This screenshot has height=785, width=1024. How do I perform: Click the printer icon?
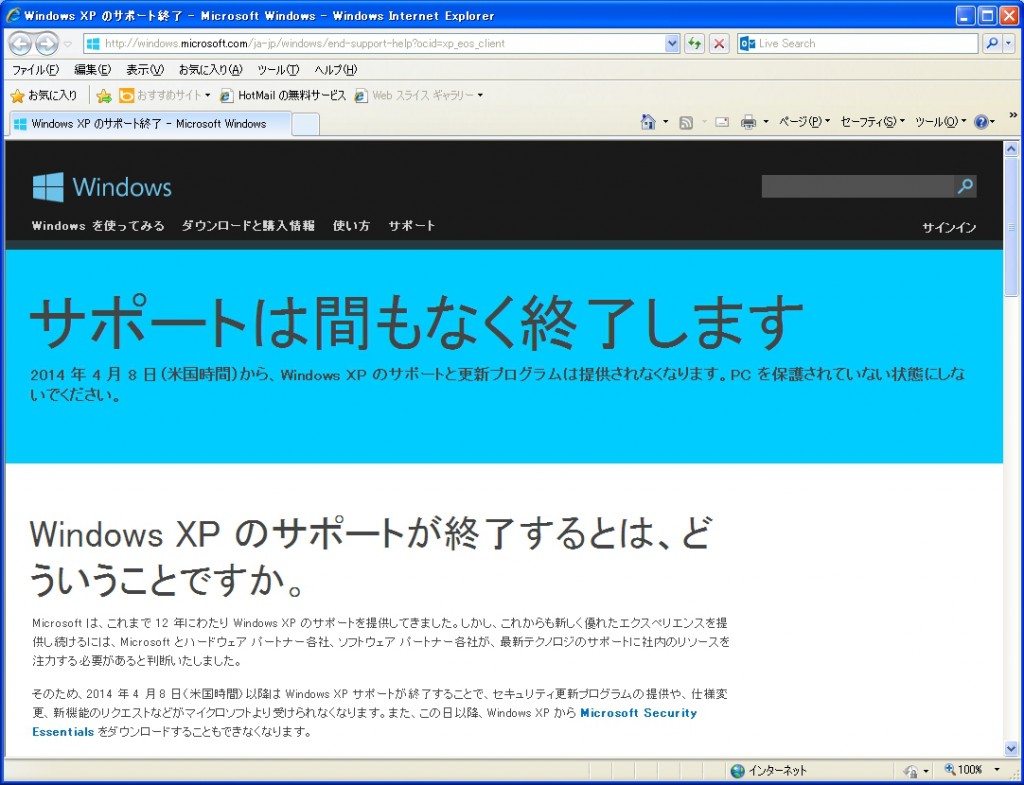point(748,122)
